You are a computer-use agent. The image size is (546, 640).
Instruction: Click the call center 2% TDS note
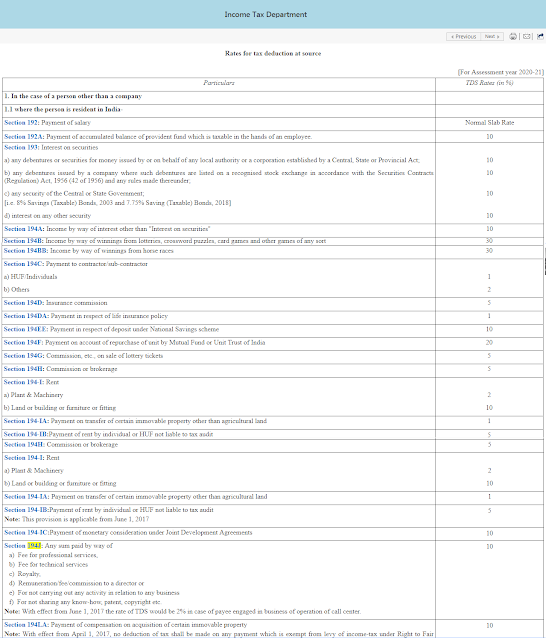pyautogui.click(x=183, y=611)
